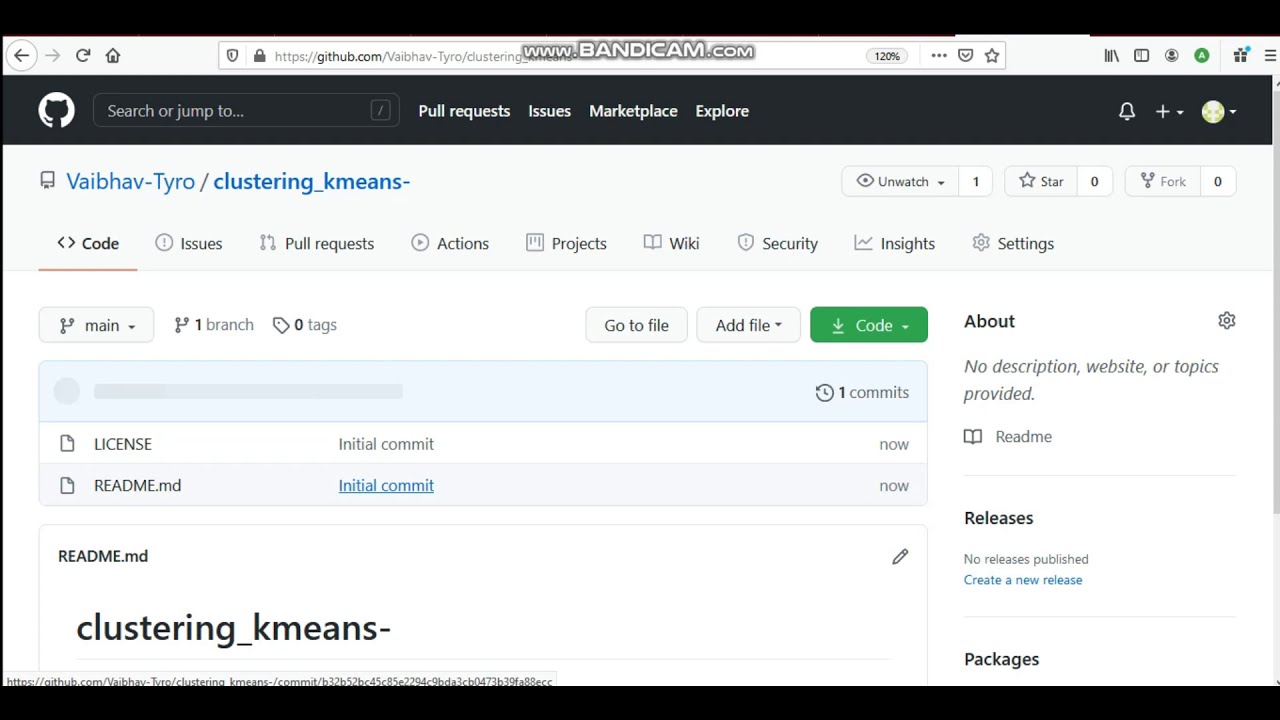Open the Wiki tab
1280x720 pixels.
click(671, 244)
